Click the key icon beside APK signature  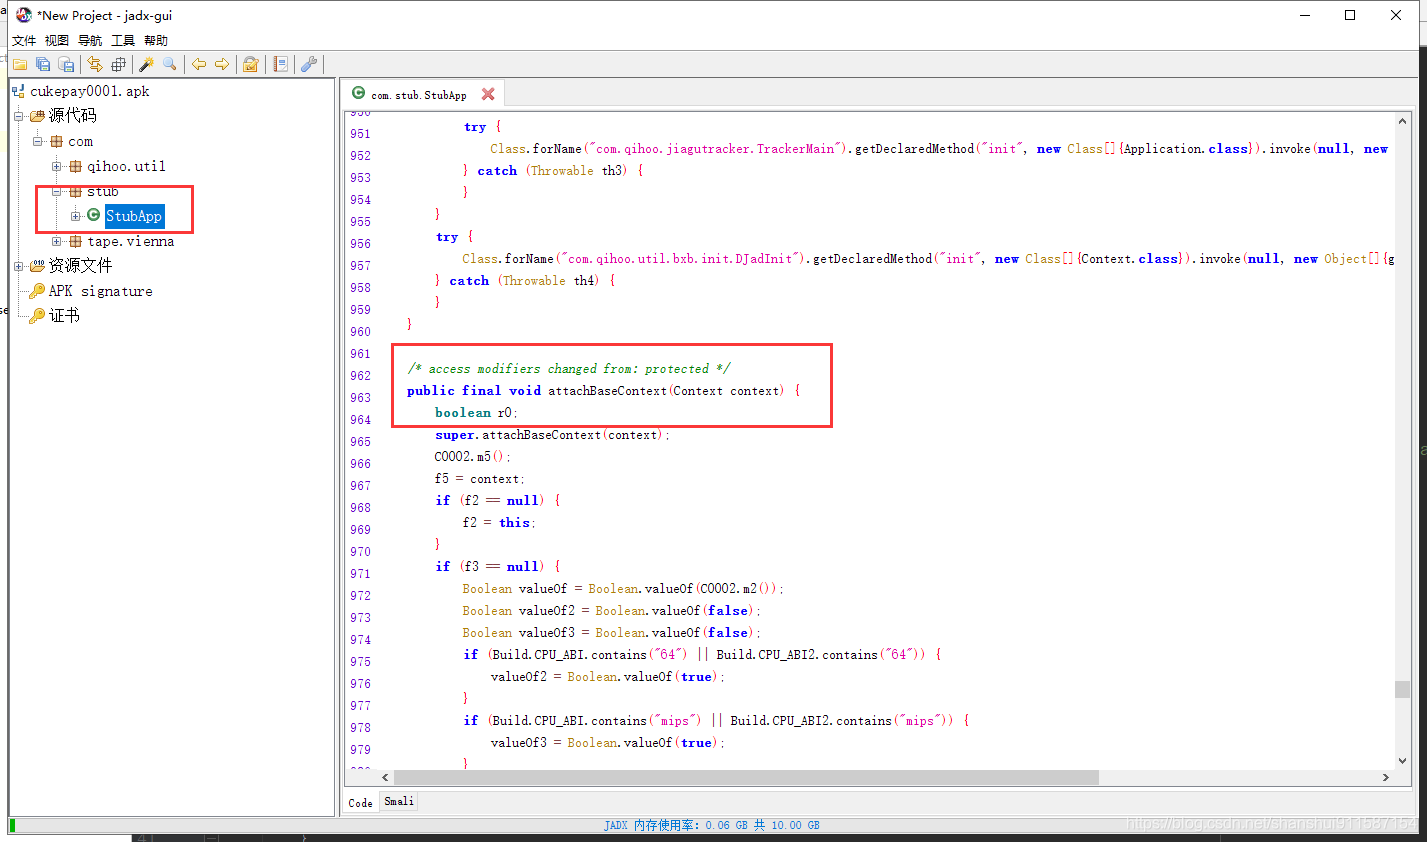click(x=37, y=291)
